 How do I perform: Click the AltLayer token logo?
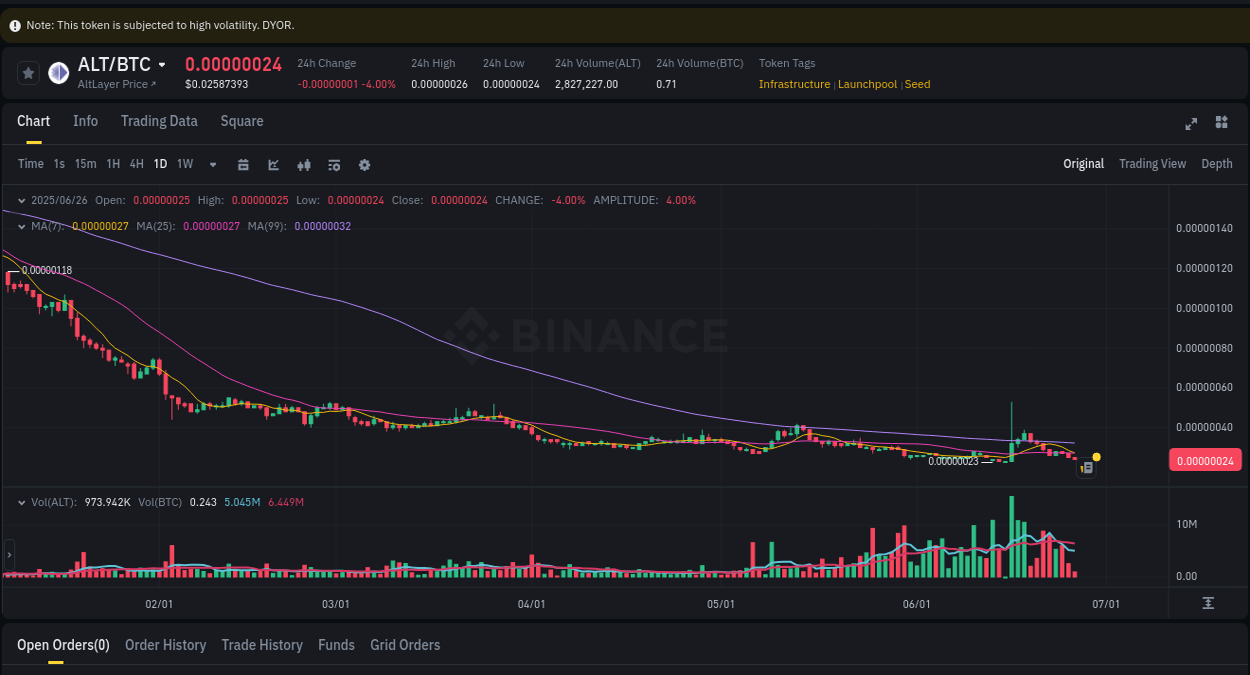point(57,72)
